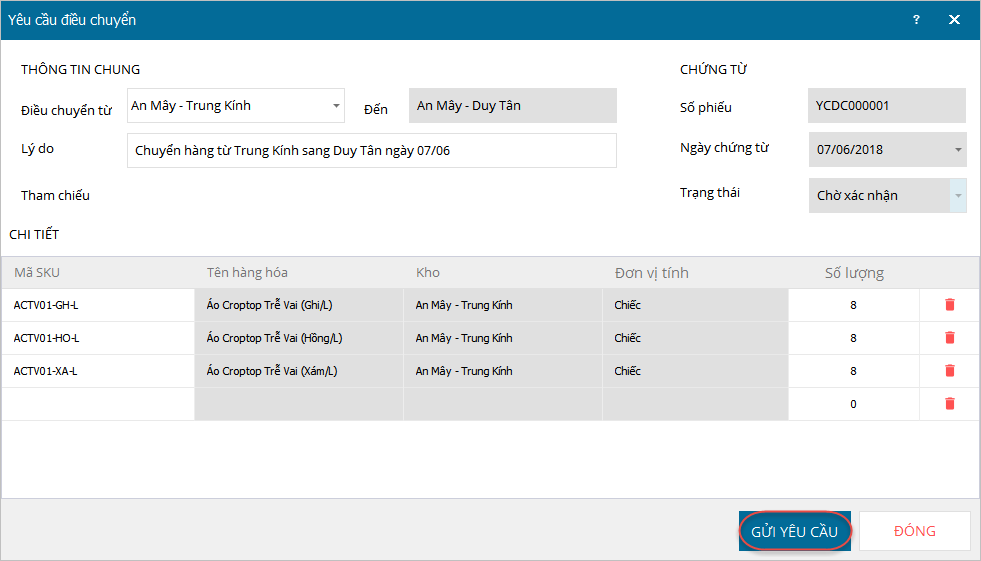Delete the ACTV01-XA-L row
Viewport: 981px width, 561px height.
tap(949, 371)
